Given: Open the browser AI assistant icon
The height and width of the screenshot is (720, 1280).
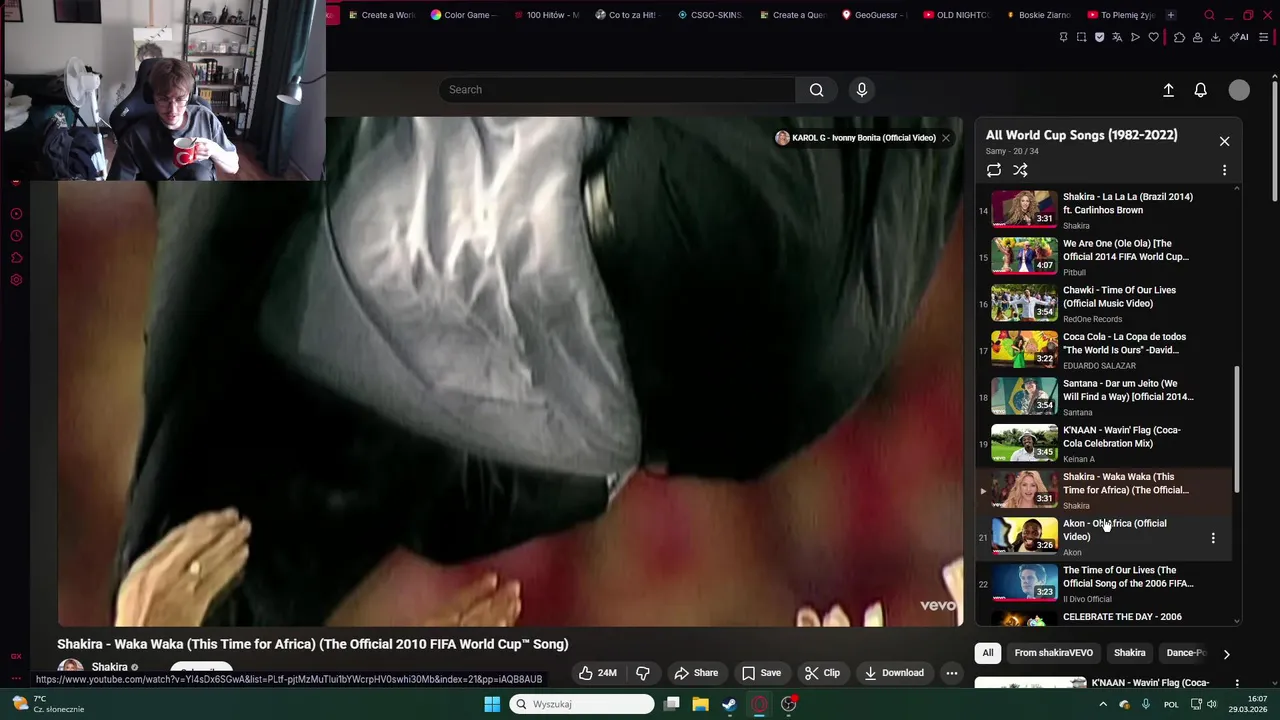Looking at the screenshot, I should click(1240, 37).
